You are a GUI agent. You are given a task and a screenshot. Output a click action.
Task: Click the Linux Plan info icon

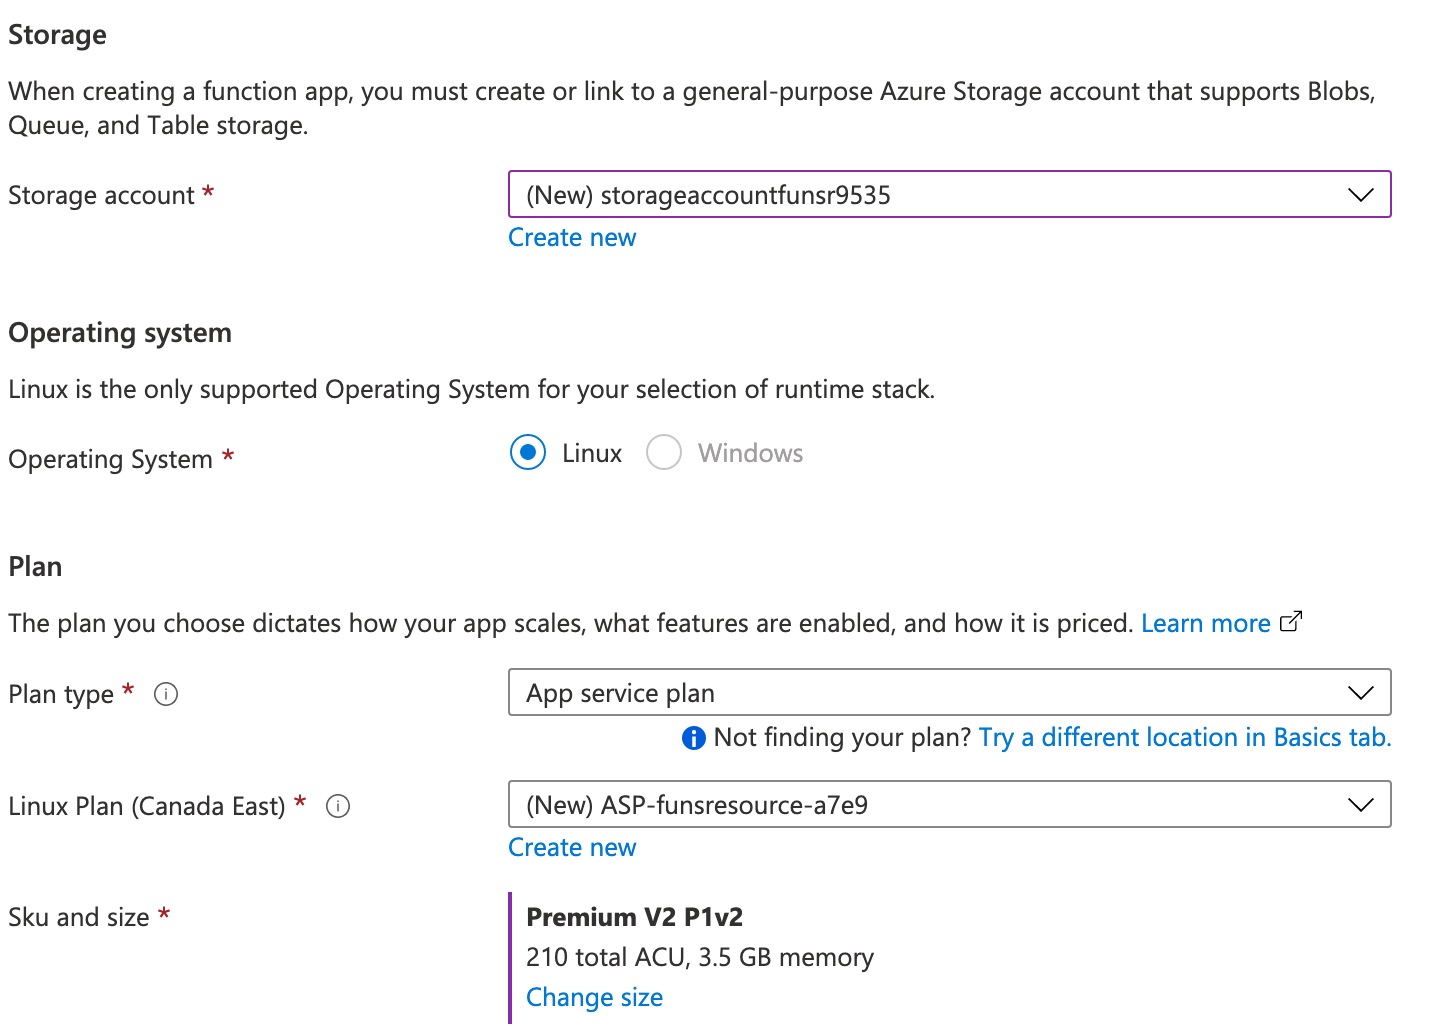338,806
